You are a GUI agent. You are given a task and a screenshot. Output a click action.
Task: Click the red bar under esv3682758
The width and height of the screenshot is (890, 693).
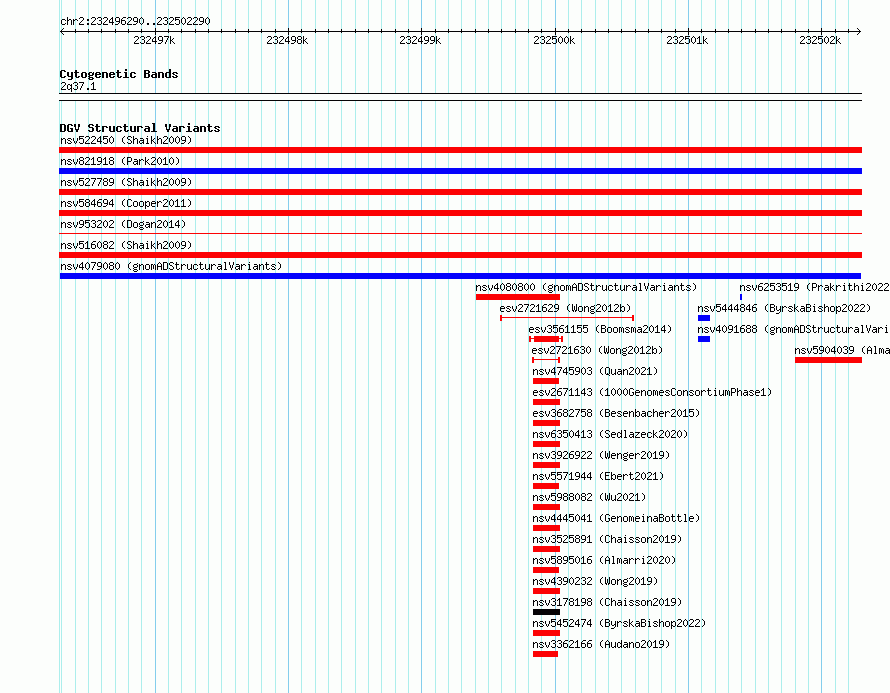point(547,423)
